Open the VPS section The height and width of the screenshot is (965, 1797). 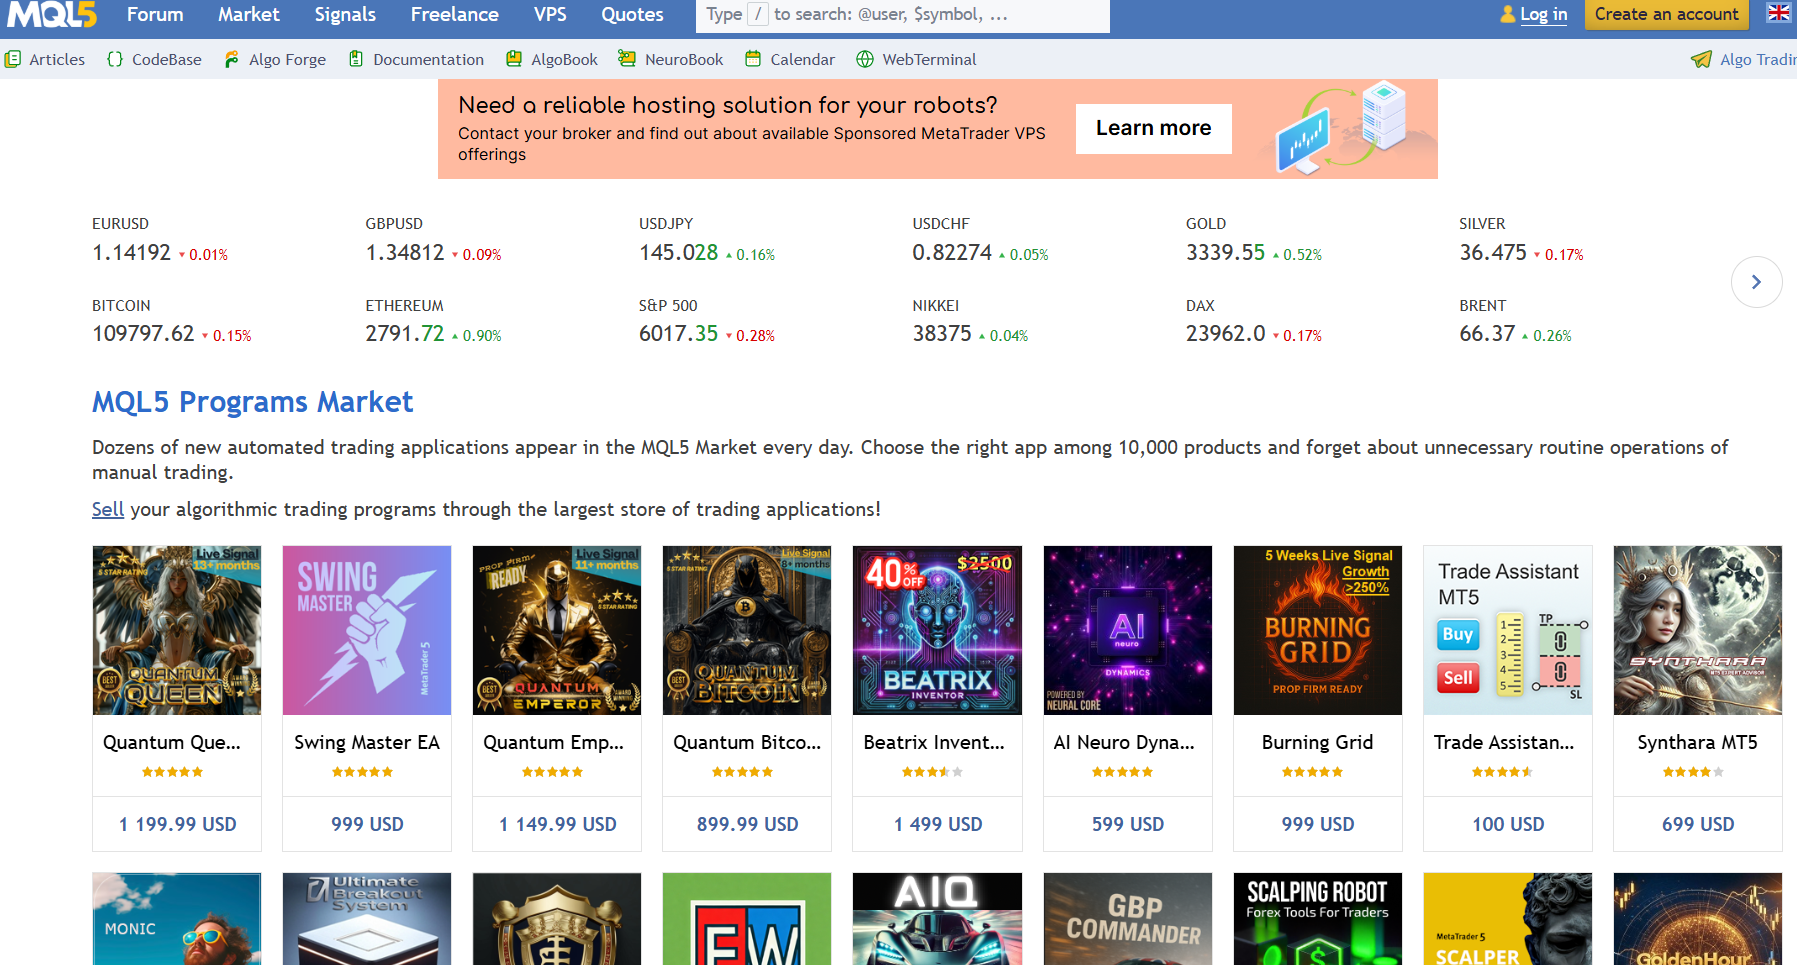[x=550, y=14]
